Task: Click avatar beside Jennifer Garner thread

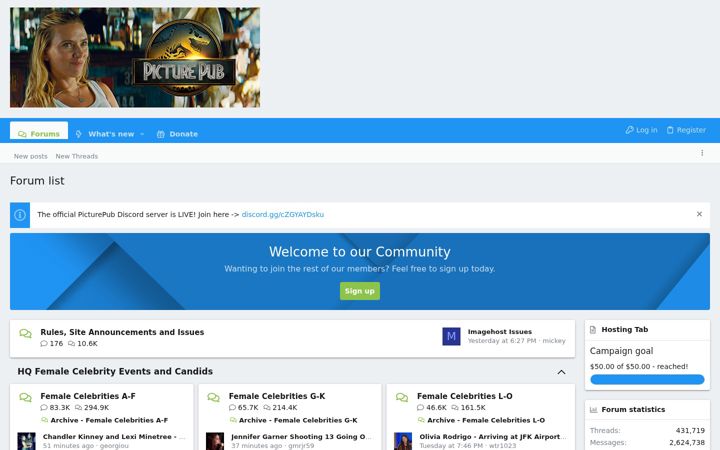Action: [214, 441]
